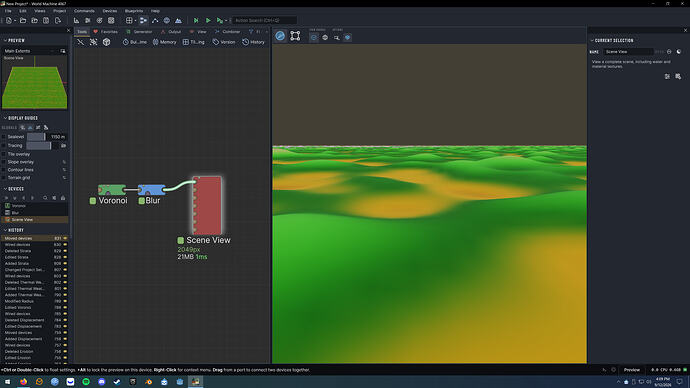This screenshot has width=690, height=388.
Task: Click the search icon in the Devices panel
Action: (45, 198)
